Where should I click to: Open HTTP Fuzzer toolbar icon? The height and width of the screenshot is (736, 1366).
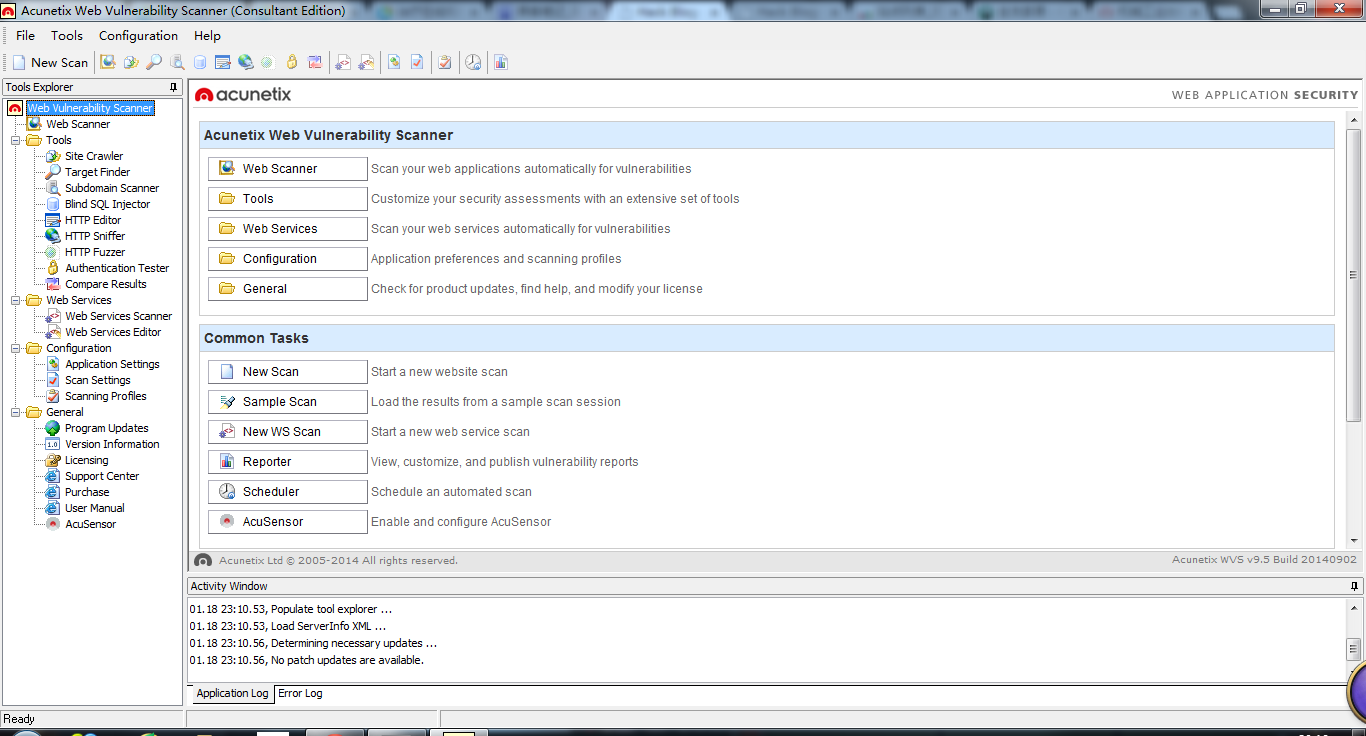tap(267, 62)
